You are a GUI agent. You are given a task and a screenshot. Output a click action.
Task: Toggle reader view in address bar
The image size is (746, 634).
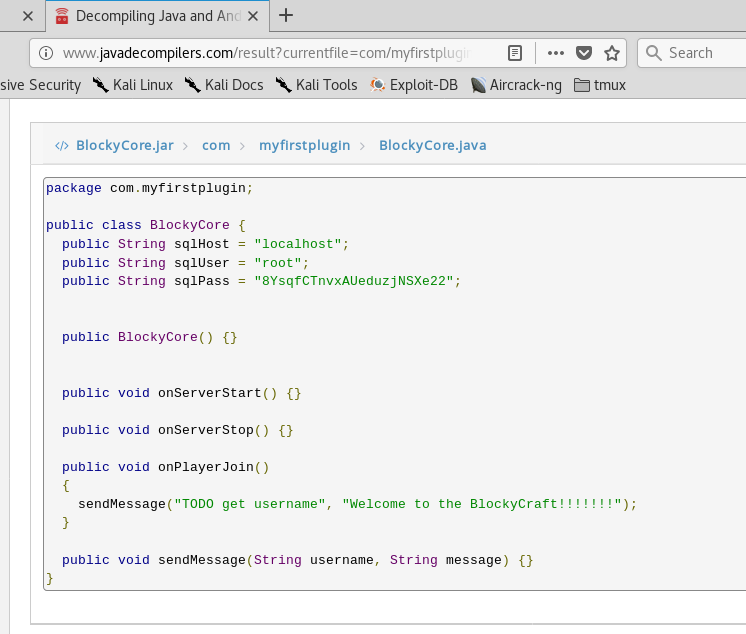(x=515, y=53)
